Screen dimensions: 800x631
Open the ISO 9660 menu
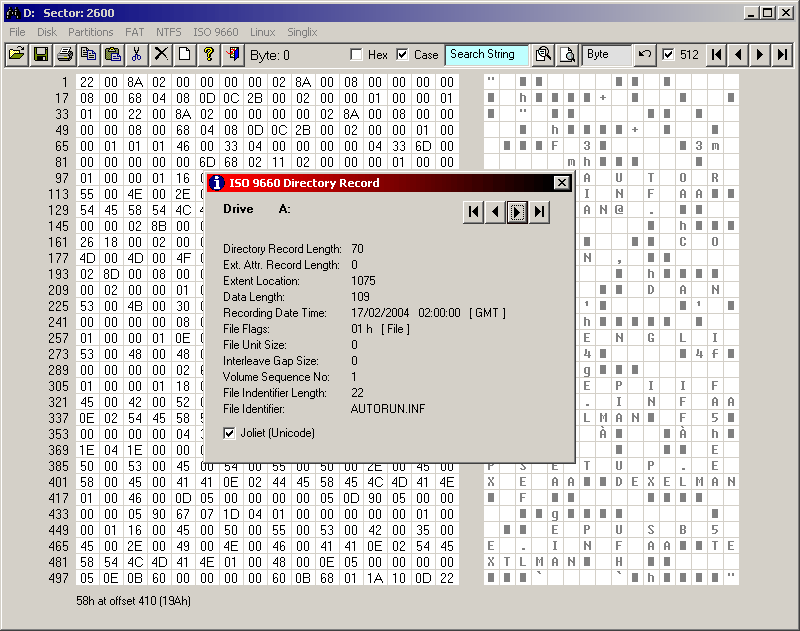tap(216, 32)
